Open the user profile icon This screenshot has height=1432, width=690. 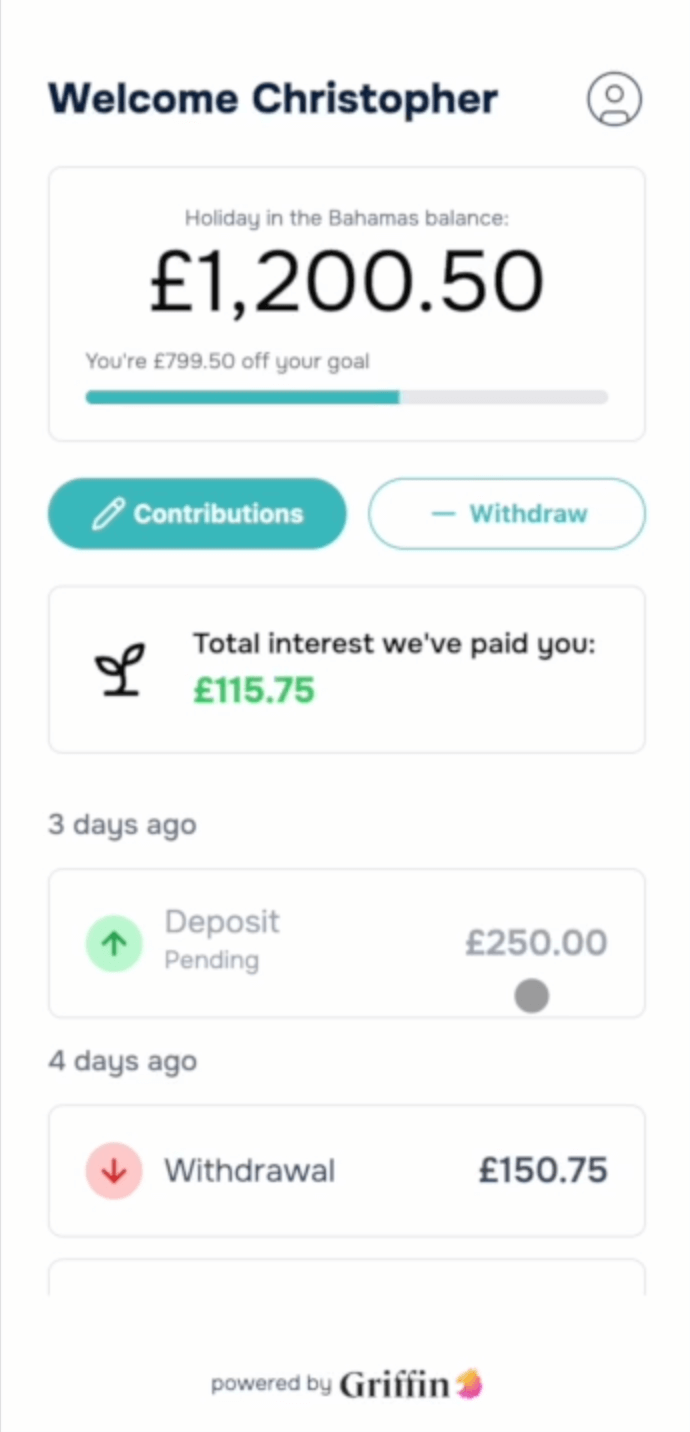[x=614, y=98]
